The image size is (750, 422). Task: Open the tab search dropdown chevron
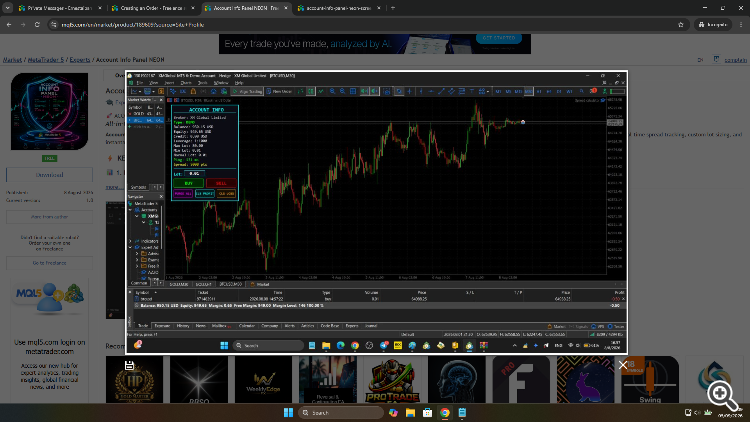(8, 8)
